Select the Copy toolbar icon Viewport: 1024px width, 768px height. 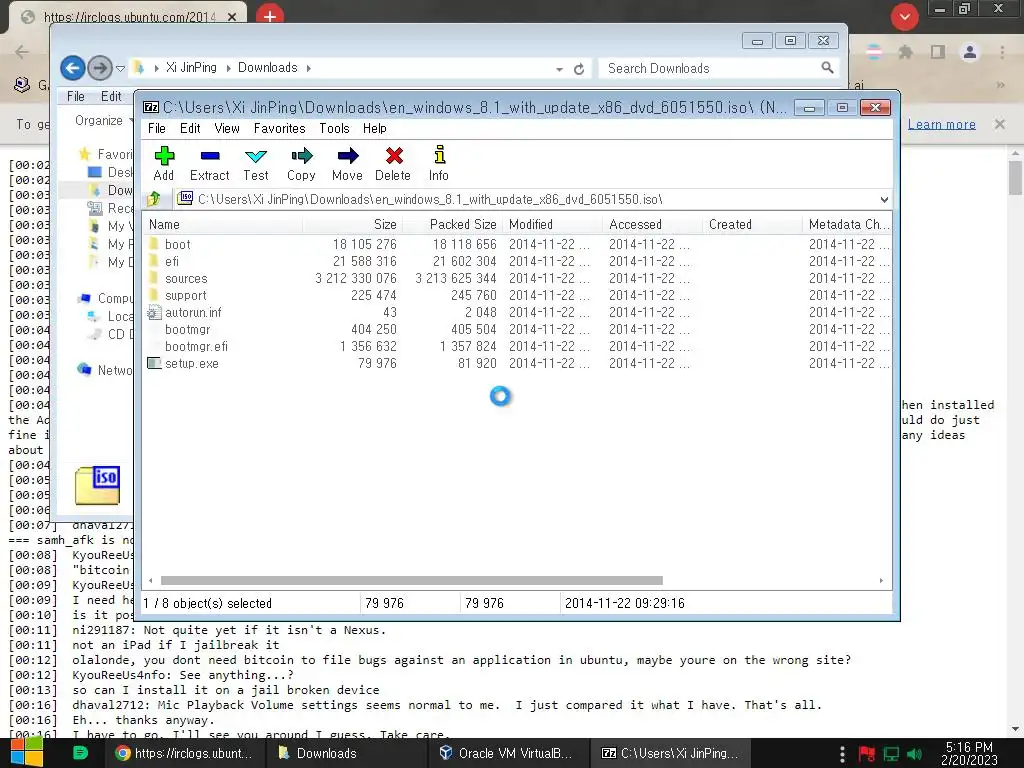[x=301, y=163]
